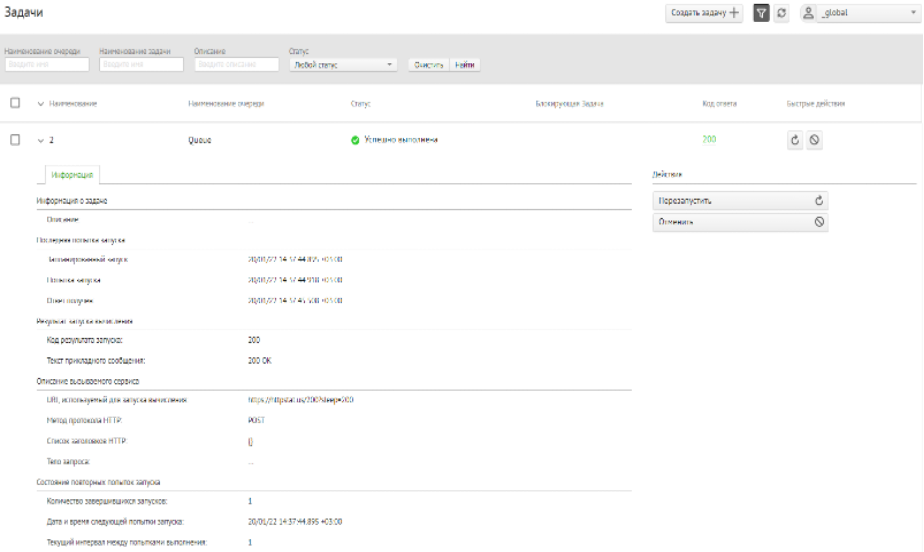Click the green success status icon
Screen dimensions: 924x552
click(x=355, y=140)
